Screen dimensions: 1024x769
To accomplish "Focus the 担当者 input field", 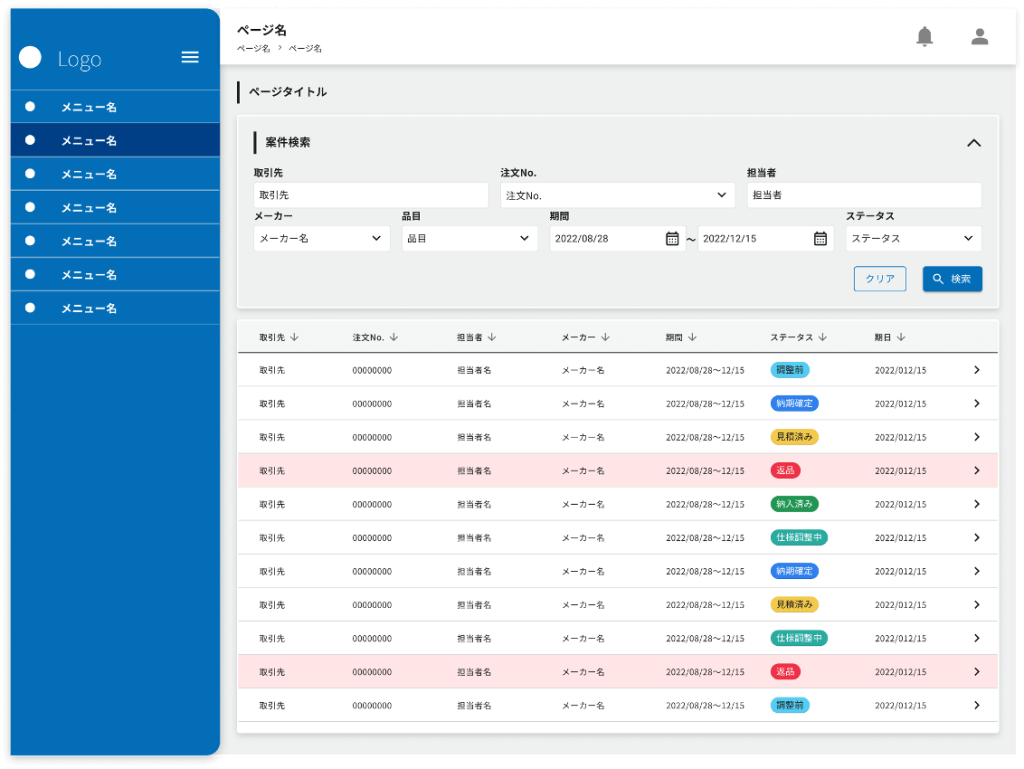I will coord(864,195).
